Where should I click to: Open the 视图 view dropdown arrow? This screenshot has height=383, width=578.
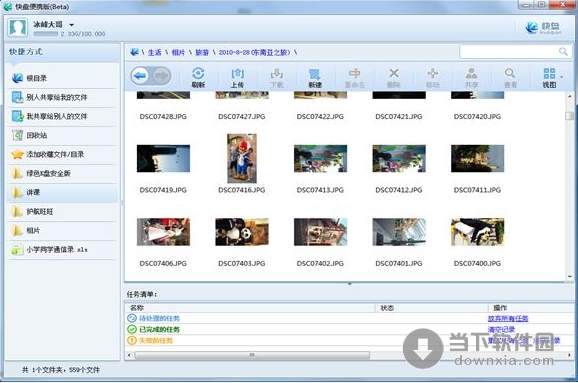pyautogui.click(x=561, y=77)
